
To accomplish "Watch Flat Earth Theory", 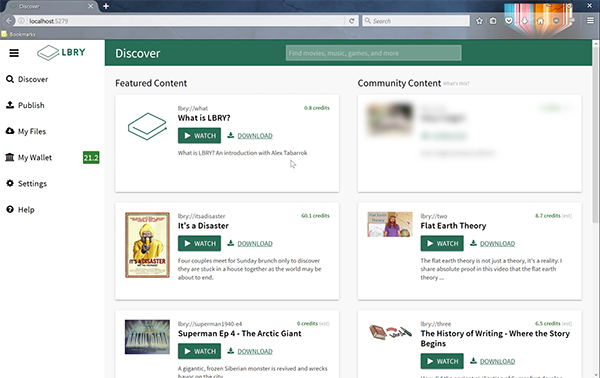I will coord(442,243).
